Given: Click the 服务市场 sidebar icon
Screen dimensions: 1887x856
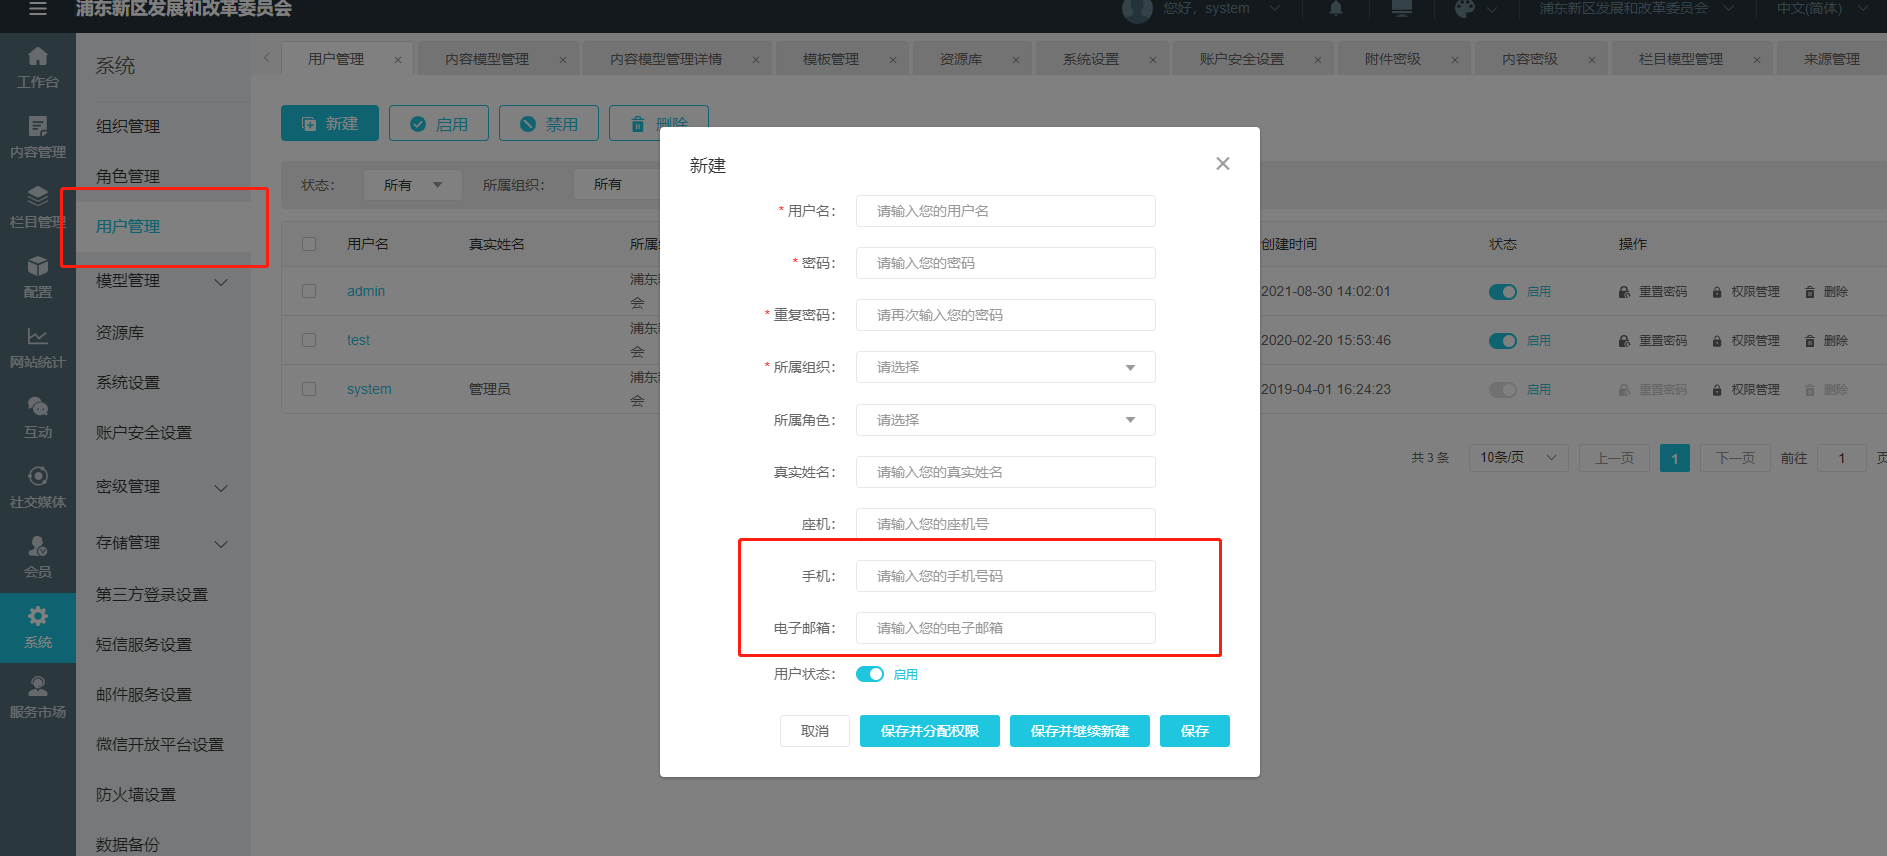Looking at the screenshot, I should [x=38, y=697].
